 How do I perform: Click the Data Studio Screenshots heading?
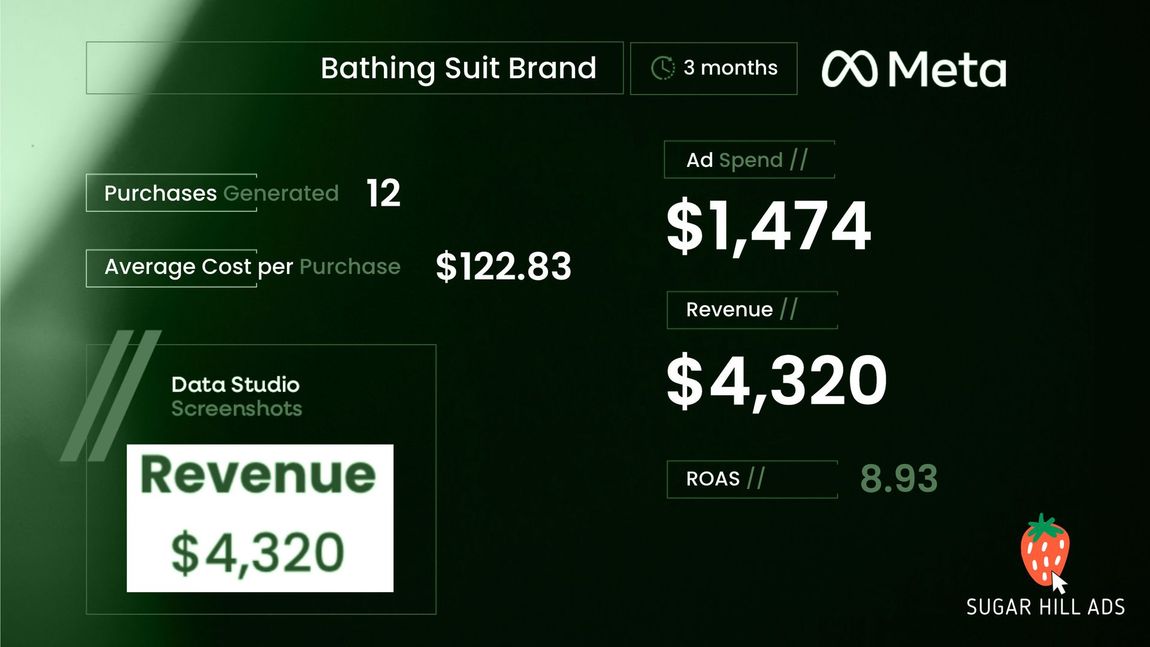(236, 396)
